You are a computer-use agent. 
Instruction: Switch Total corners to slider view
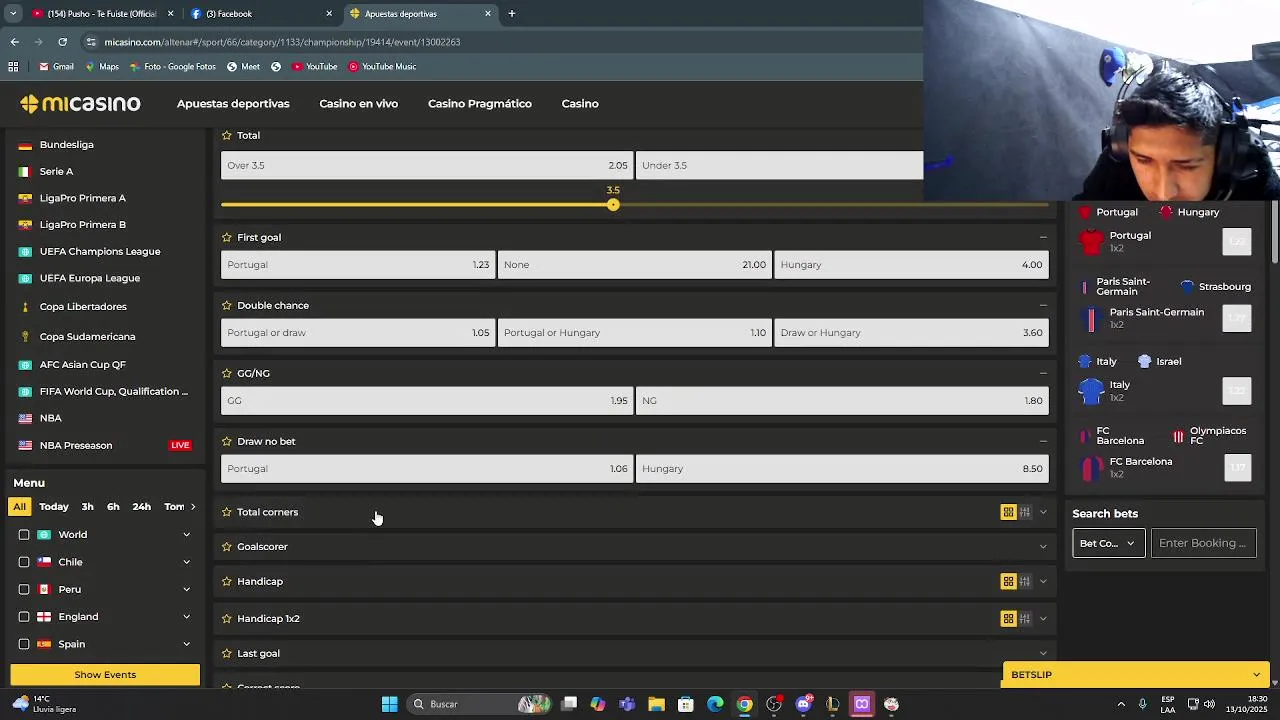(x=1024, y=512)
